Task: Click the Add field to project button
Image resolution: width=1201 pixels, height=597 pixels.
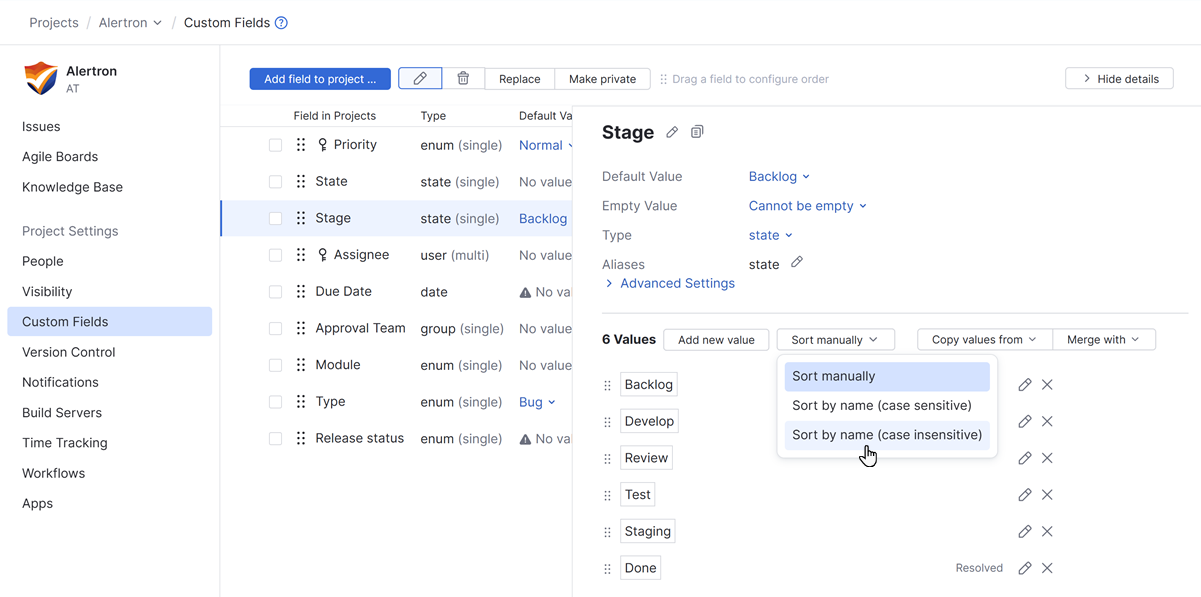Action: pos(320,78)
